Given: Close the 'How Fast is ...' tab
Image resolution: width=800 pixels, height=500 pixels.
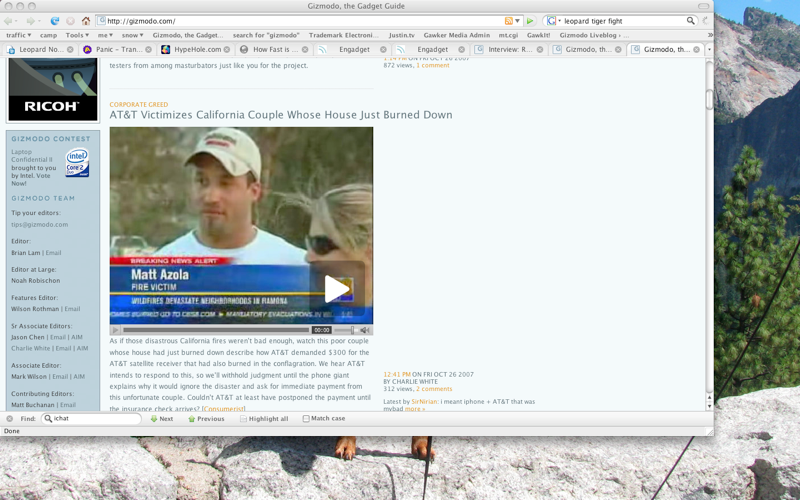Looking at the screenshot, I should pos(305,49).
